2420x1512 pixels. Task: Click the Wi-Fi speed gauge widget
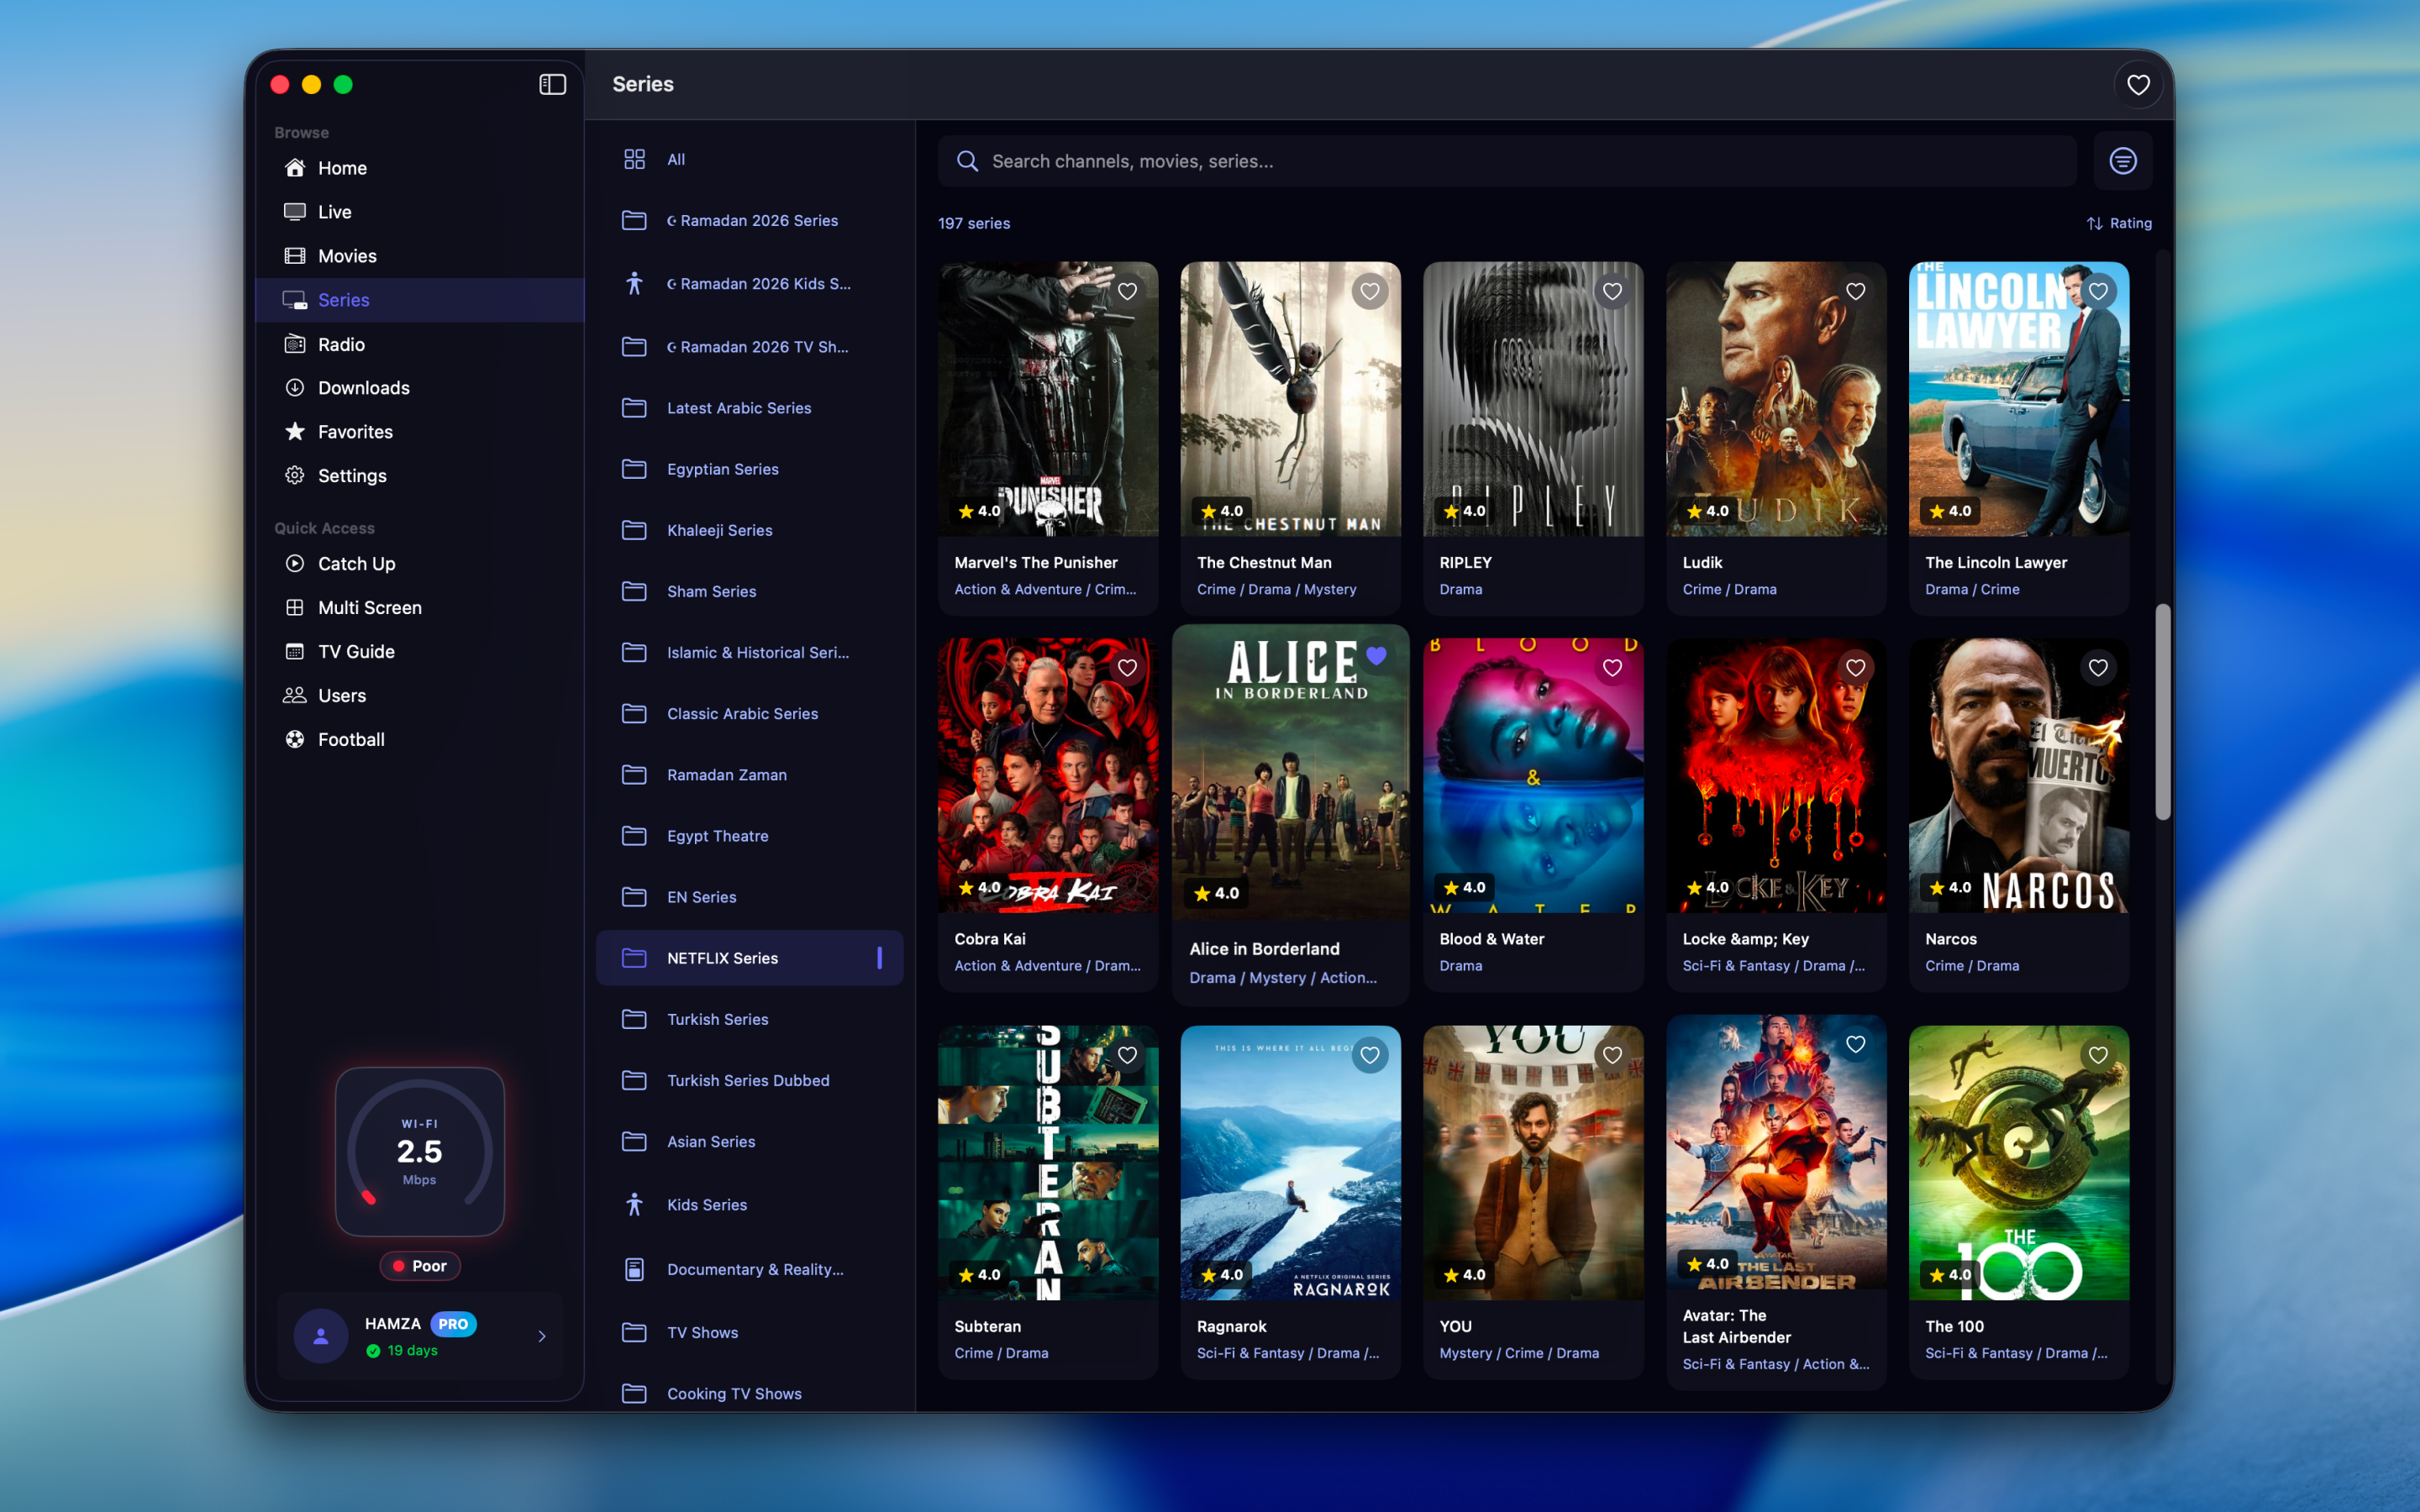tap(420, 1151)
